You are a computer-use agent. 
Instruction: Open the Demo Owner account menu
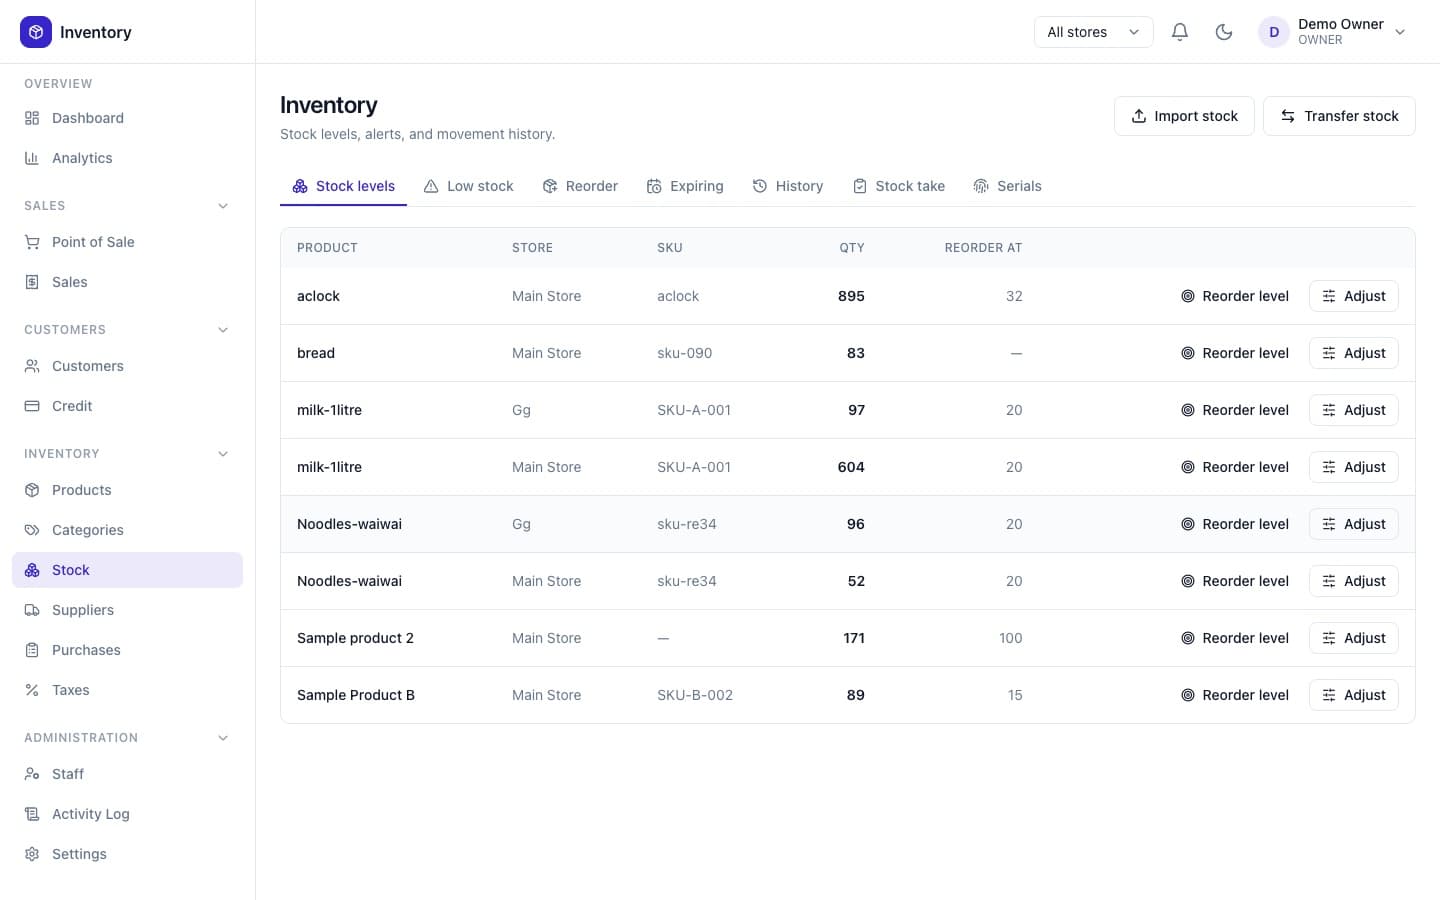[x=1334, y=32]
